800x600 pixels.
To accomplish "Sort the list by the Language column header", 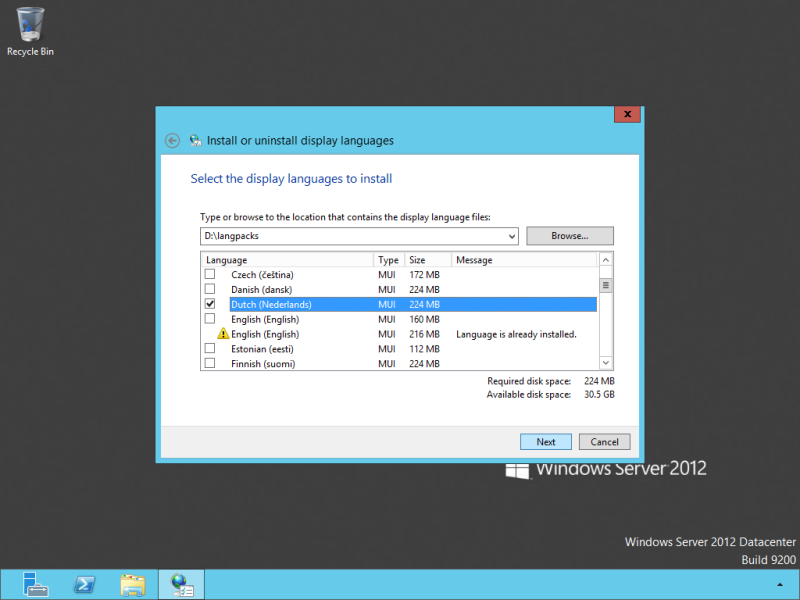I will click(x=287, y=260).
